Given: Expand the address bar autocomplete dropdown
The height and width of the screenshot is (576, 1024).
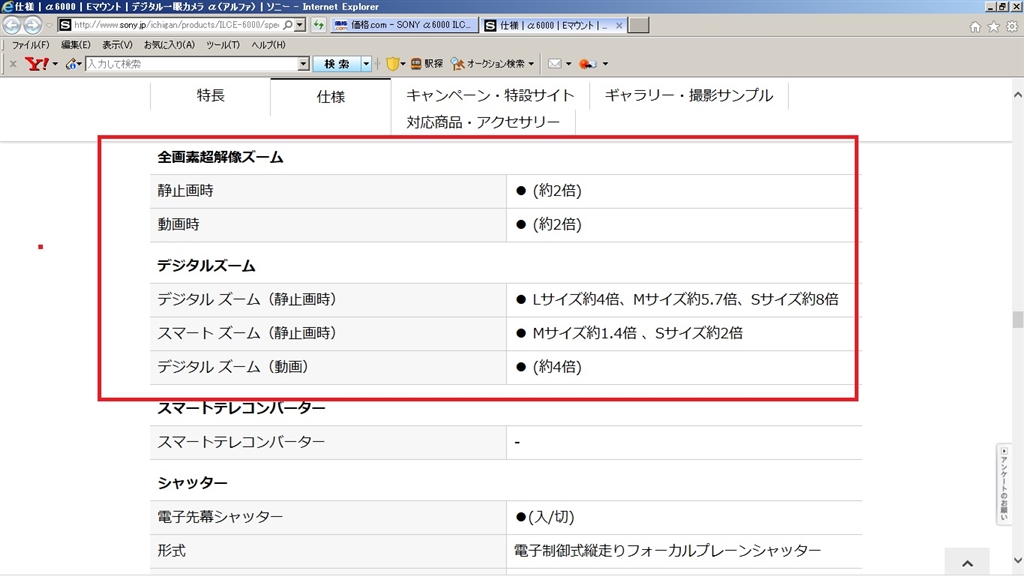Looking at the screenshot, I should (x=300, y=25).
